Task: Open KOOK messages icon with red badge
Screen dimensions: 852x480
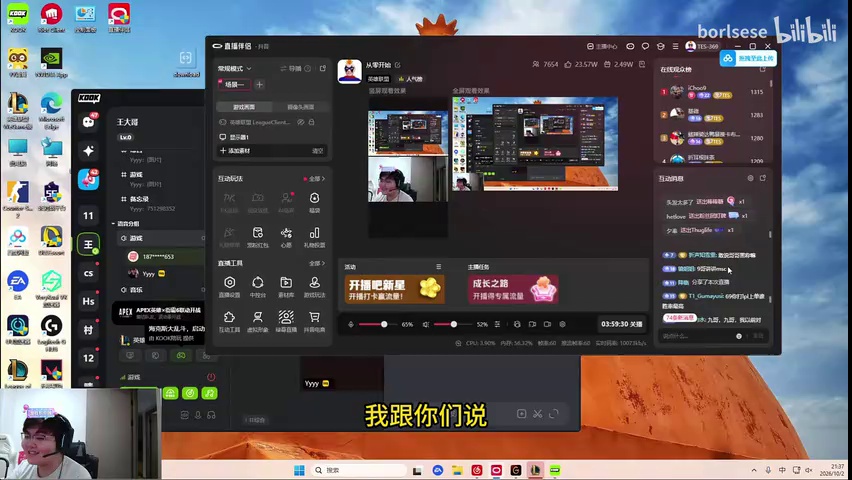Action: coord(88,122)
